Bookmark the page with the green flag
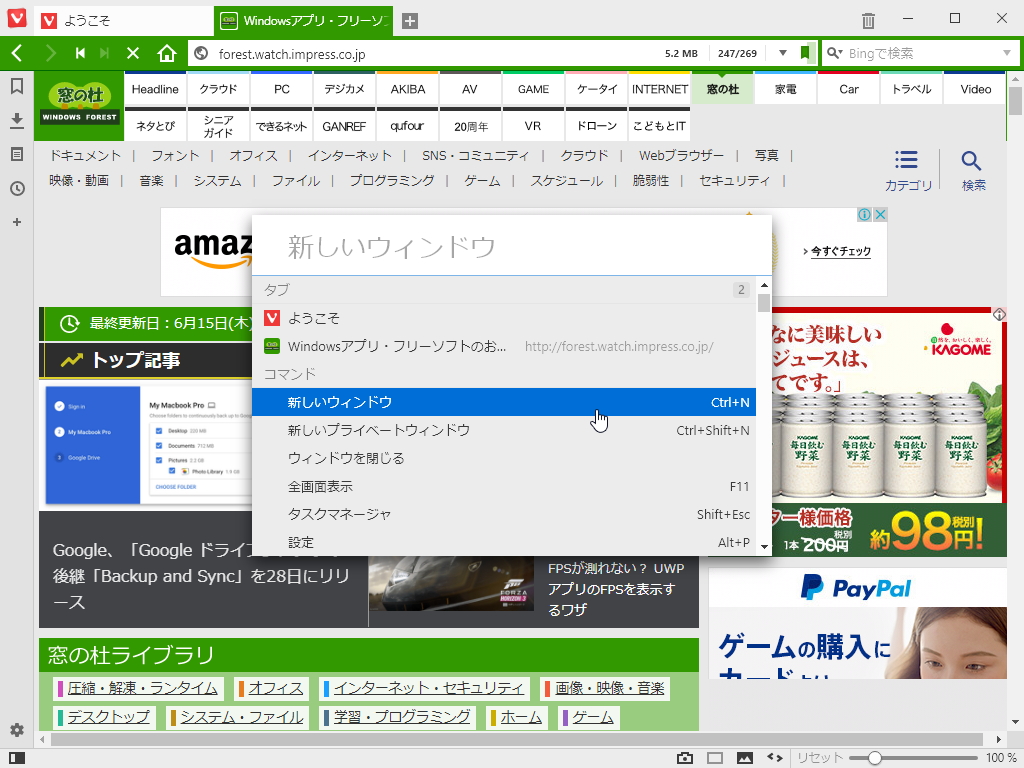Image resolution: width=1024 pixels, height=768 pixels. (x=804, y=53)
